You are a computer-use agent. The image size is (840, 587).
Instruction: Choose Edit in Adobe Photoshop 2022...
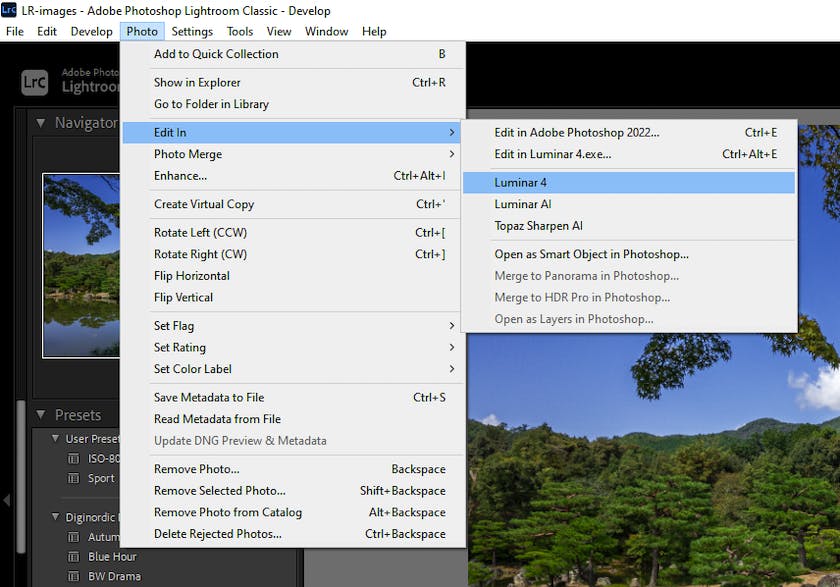629,133
